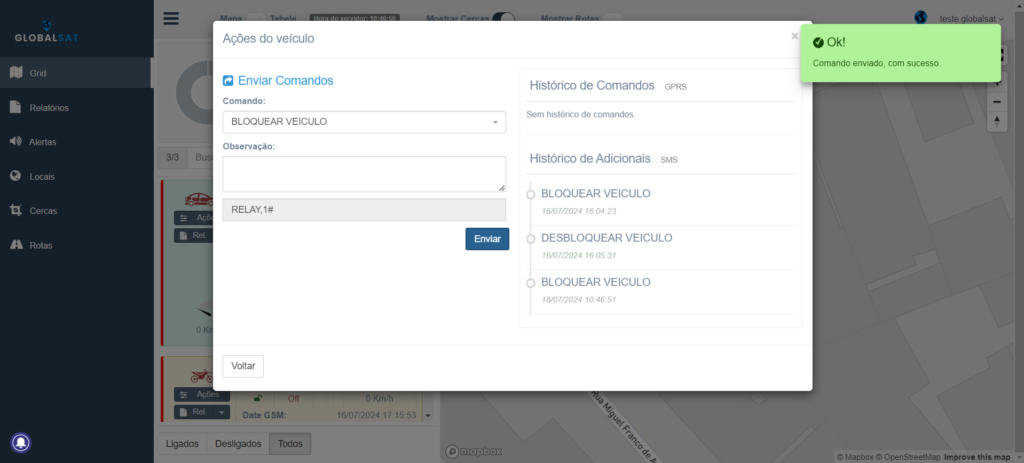Image resolution: width=1024 pixels, height=463 pixels.
Task: Open the Rotas menu item
Action: click(x=76, y=246)
